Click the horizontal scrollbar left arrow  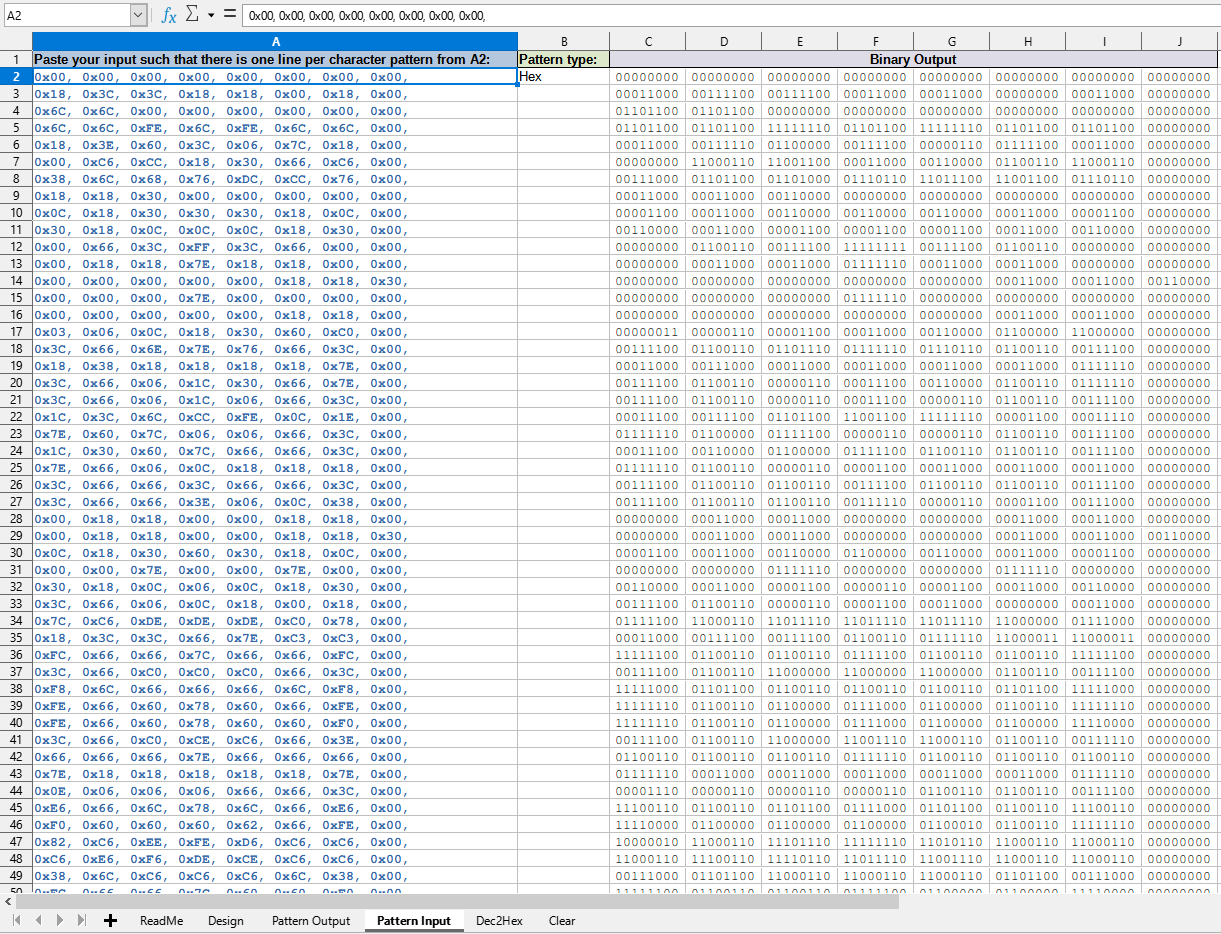point(8,901)
